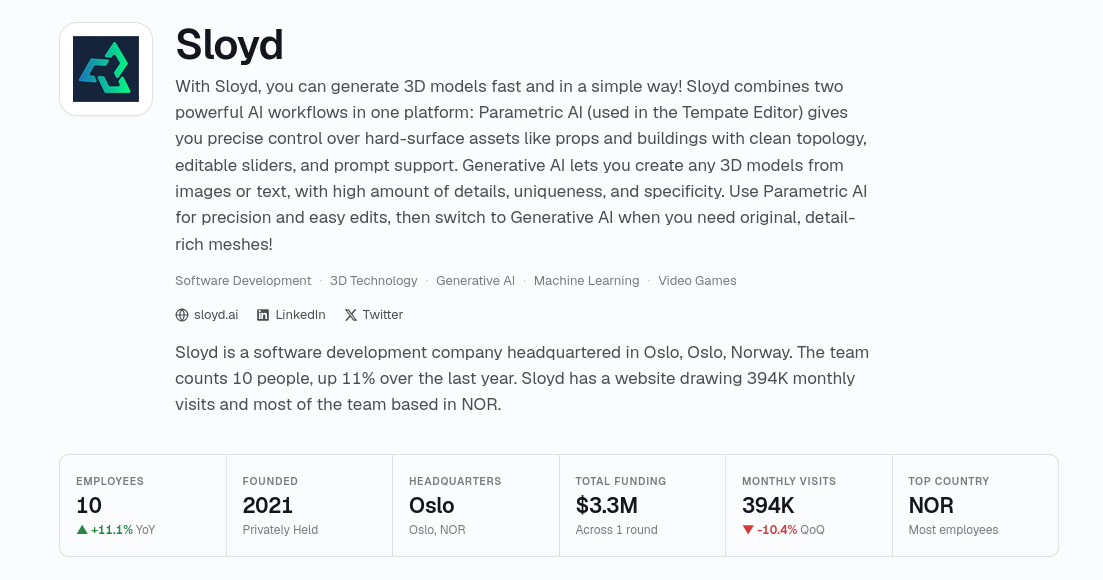Click the 'Across 1 round' funding text
This screenshot has height=580, width=1103.
(616, 529)
